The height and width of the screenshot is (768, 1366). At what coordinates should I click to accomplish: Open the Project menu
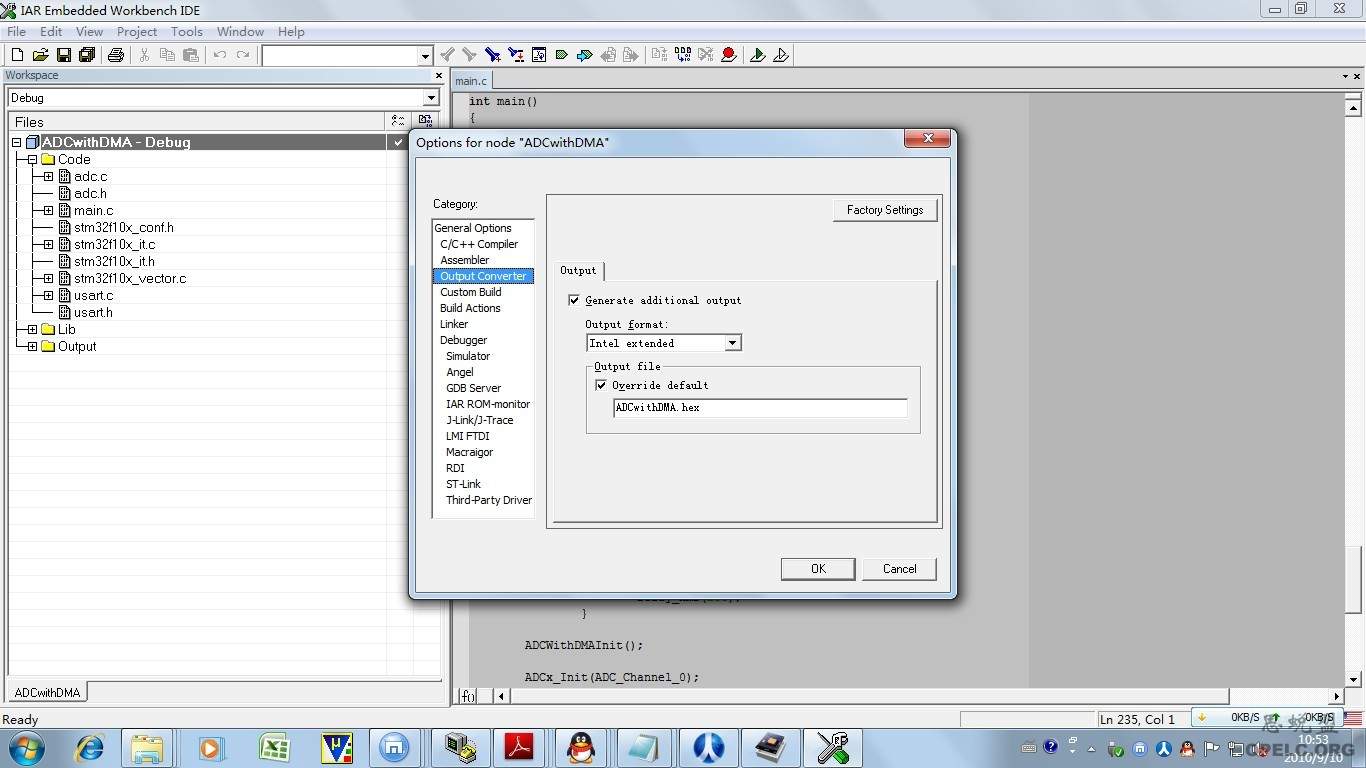137,32
